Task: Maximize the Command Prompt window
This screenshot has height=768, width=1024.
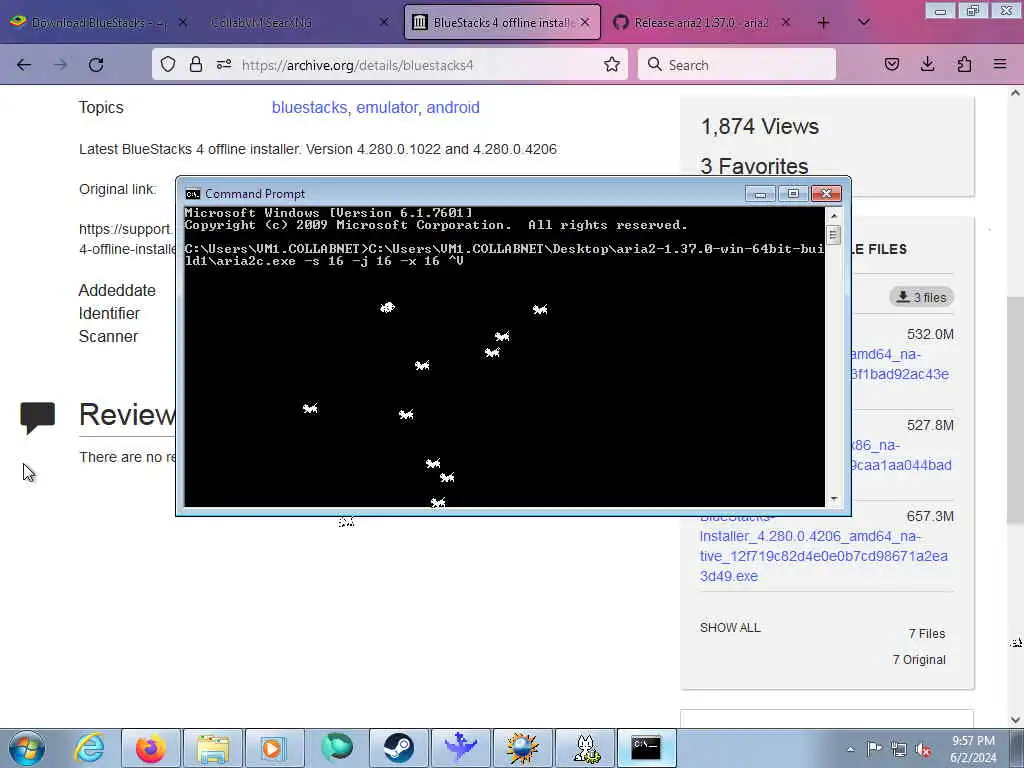Action: click(x=793, y=194)
